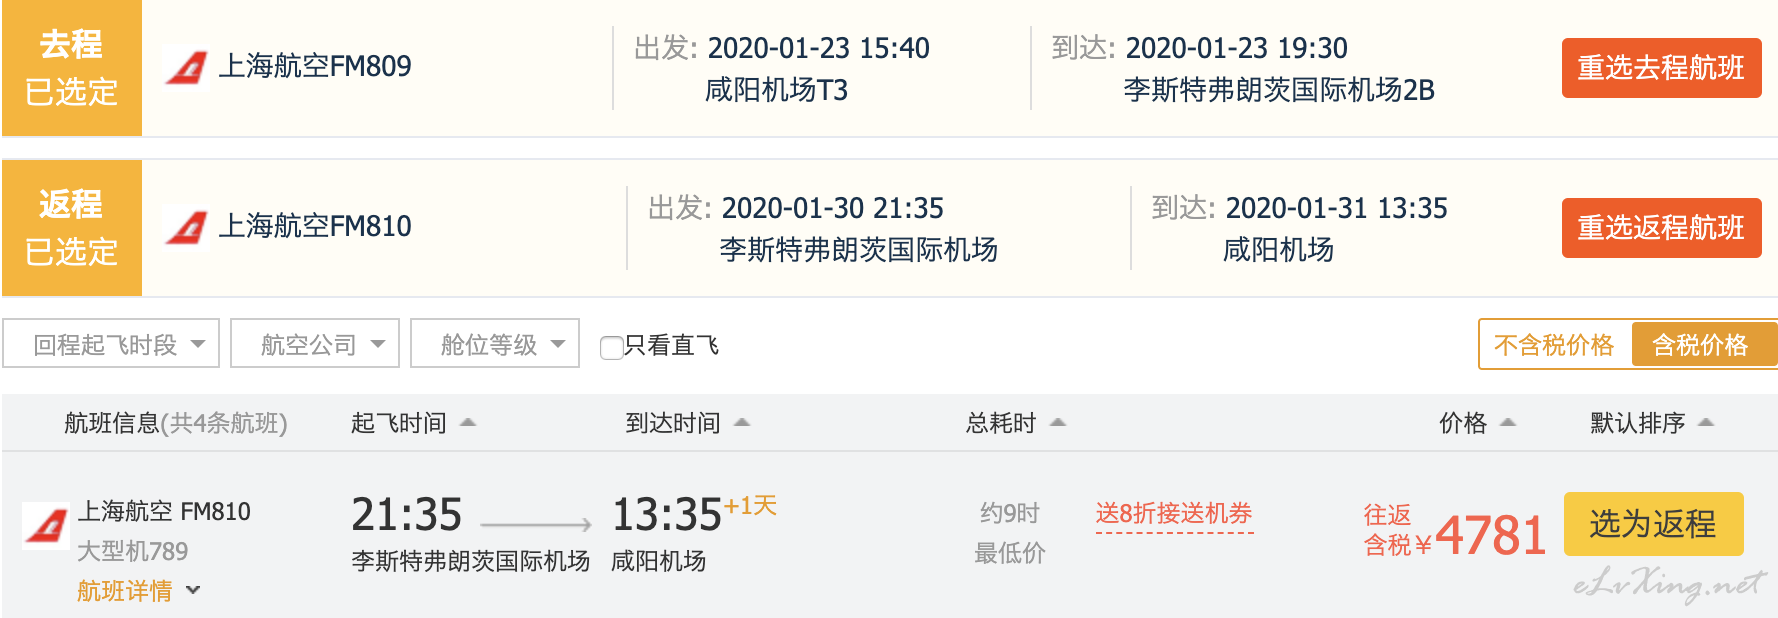Click the Shanghai Airlines logo beside FM809

(186, 67)
